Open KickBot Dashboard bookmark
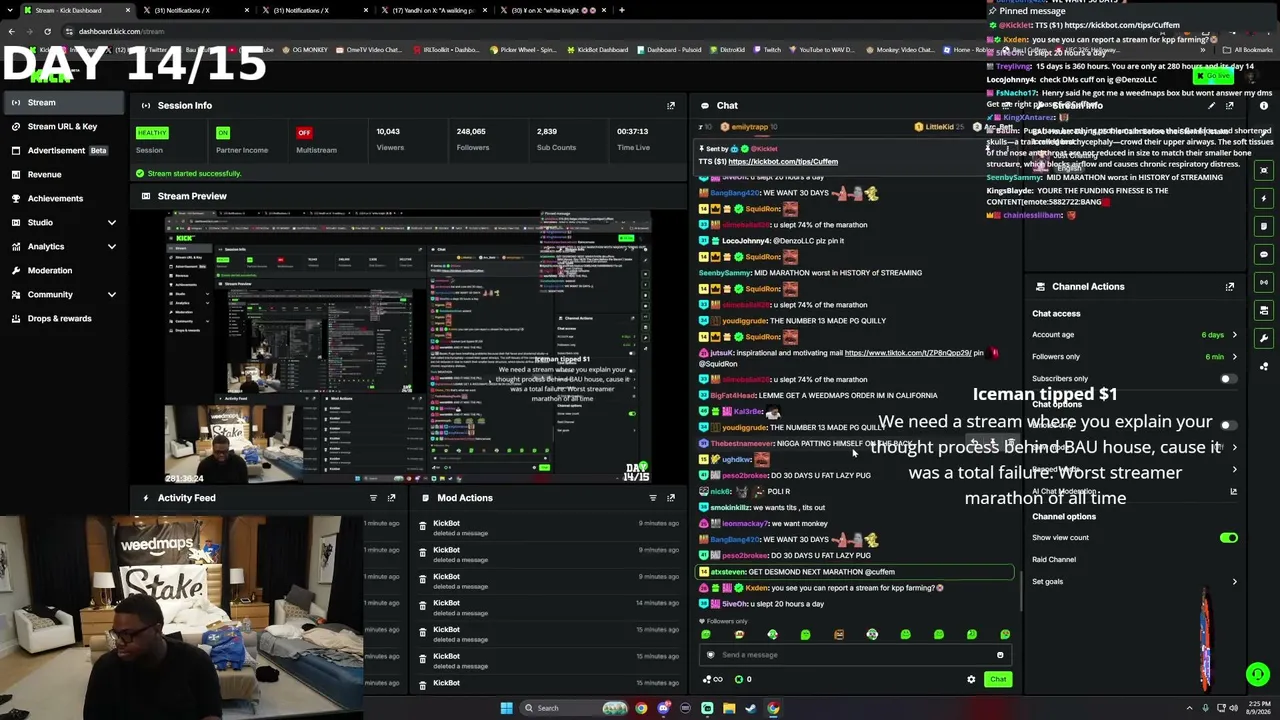 pyautogui.click(x=598, y=50)
